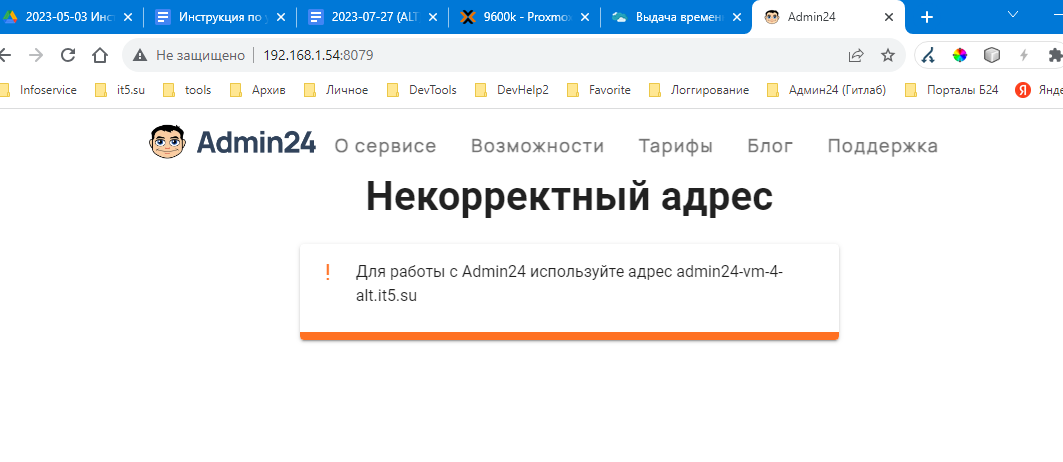Open the Админ24 (Гитлаб) bookmark folder
The height and width of the screenshot is (462, 1063).
click(x=827, y=90)
